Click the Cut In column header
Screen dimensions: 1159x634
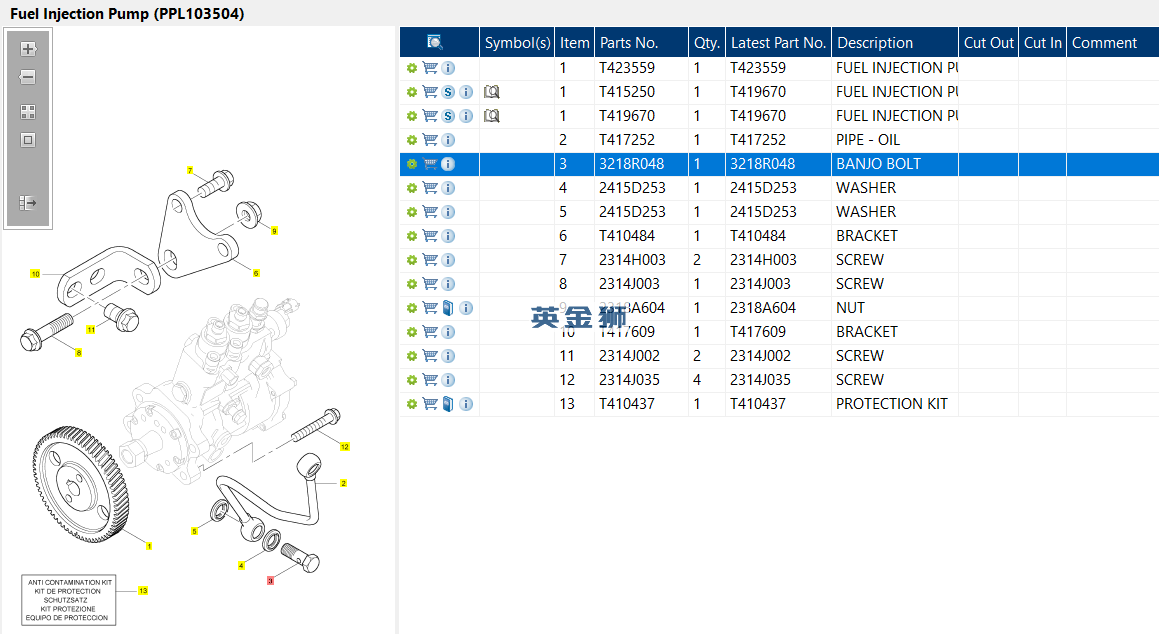1042,43
